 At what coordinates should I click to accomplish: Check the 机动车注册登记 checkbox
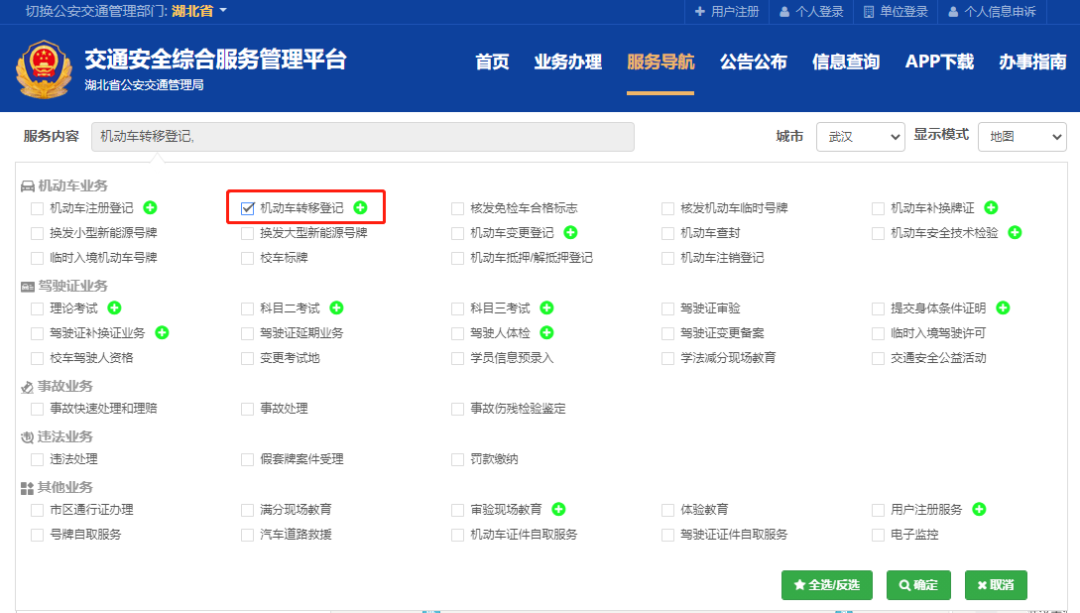(37, 208)
